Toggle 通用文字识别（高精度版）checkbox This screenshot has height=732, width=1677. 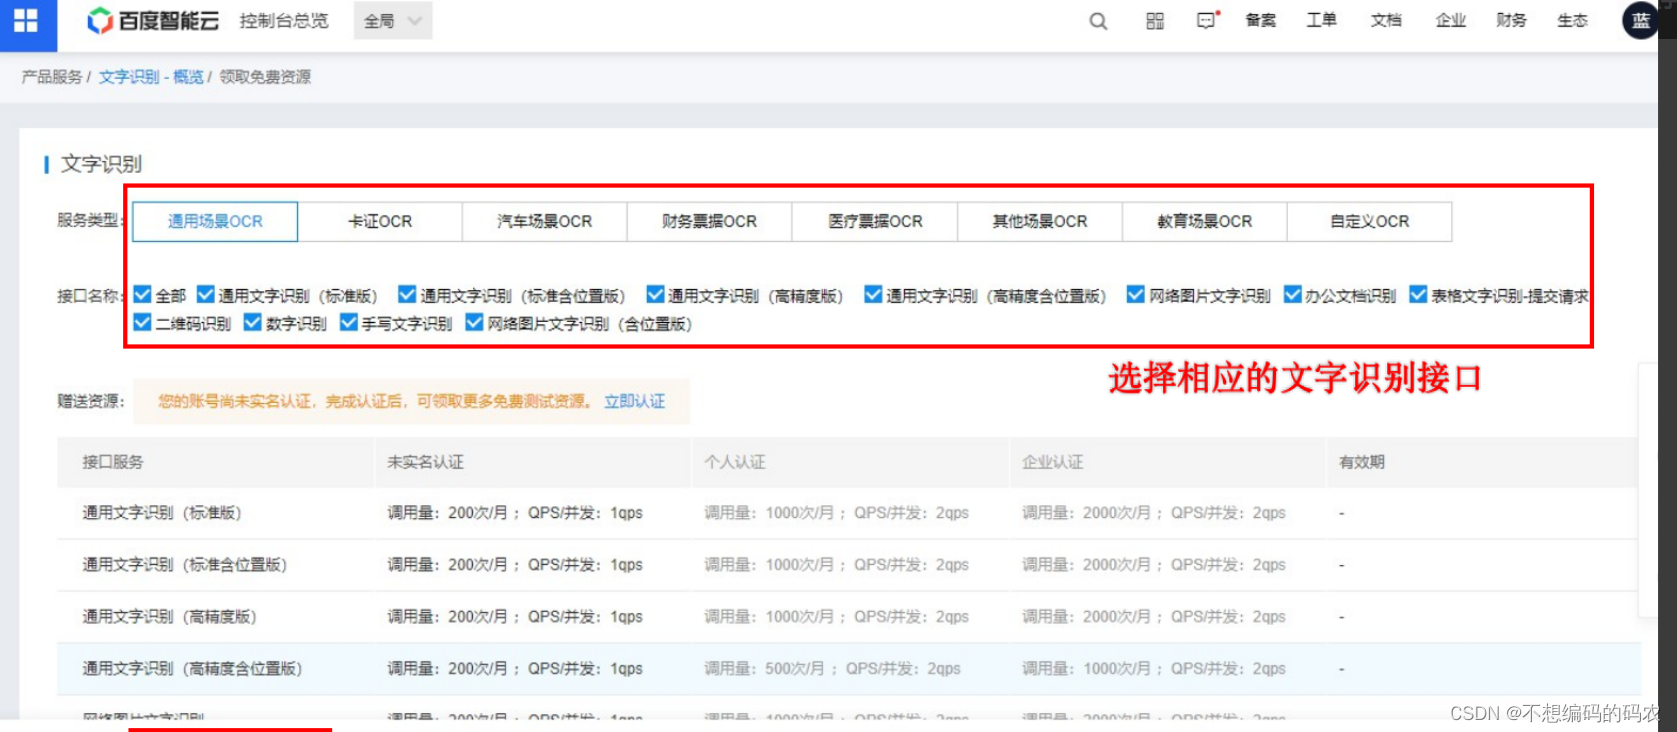655,295
